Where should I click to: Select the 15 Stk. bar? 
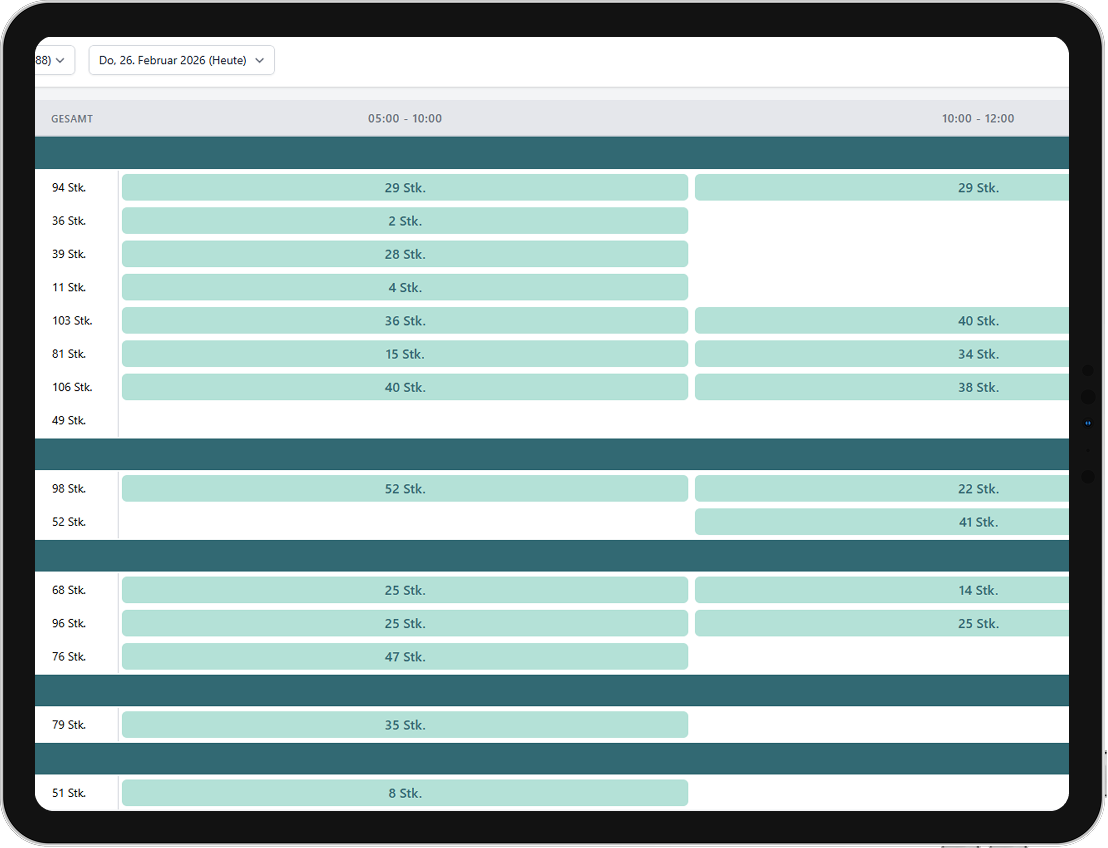405,353
